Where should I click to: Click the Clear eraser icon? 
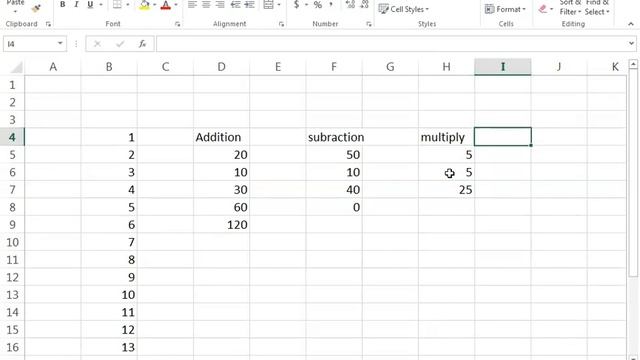pos(542,9)
